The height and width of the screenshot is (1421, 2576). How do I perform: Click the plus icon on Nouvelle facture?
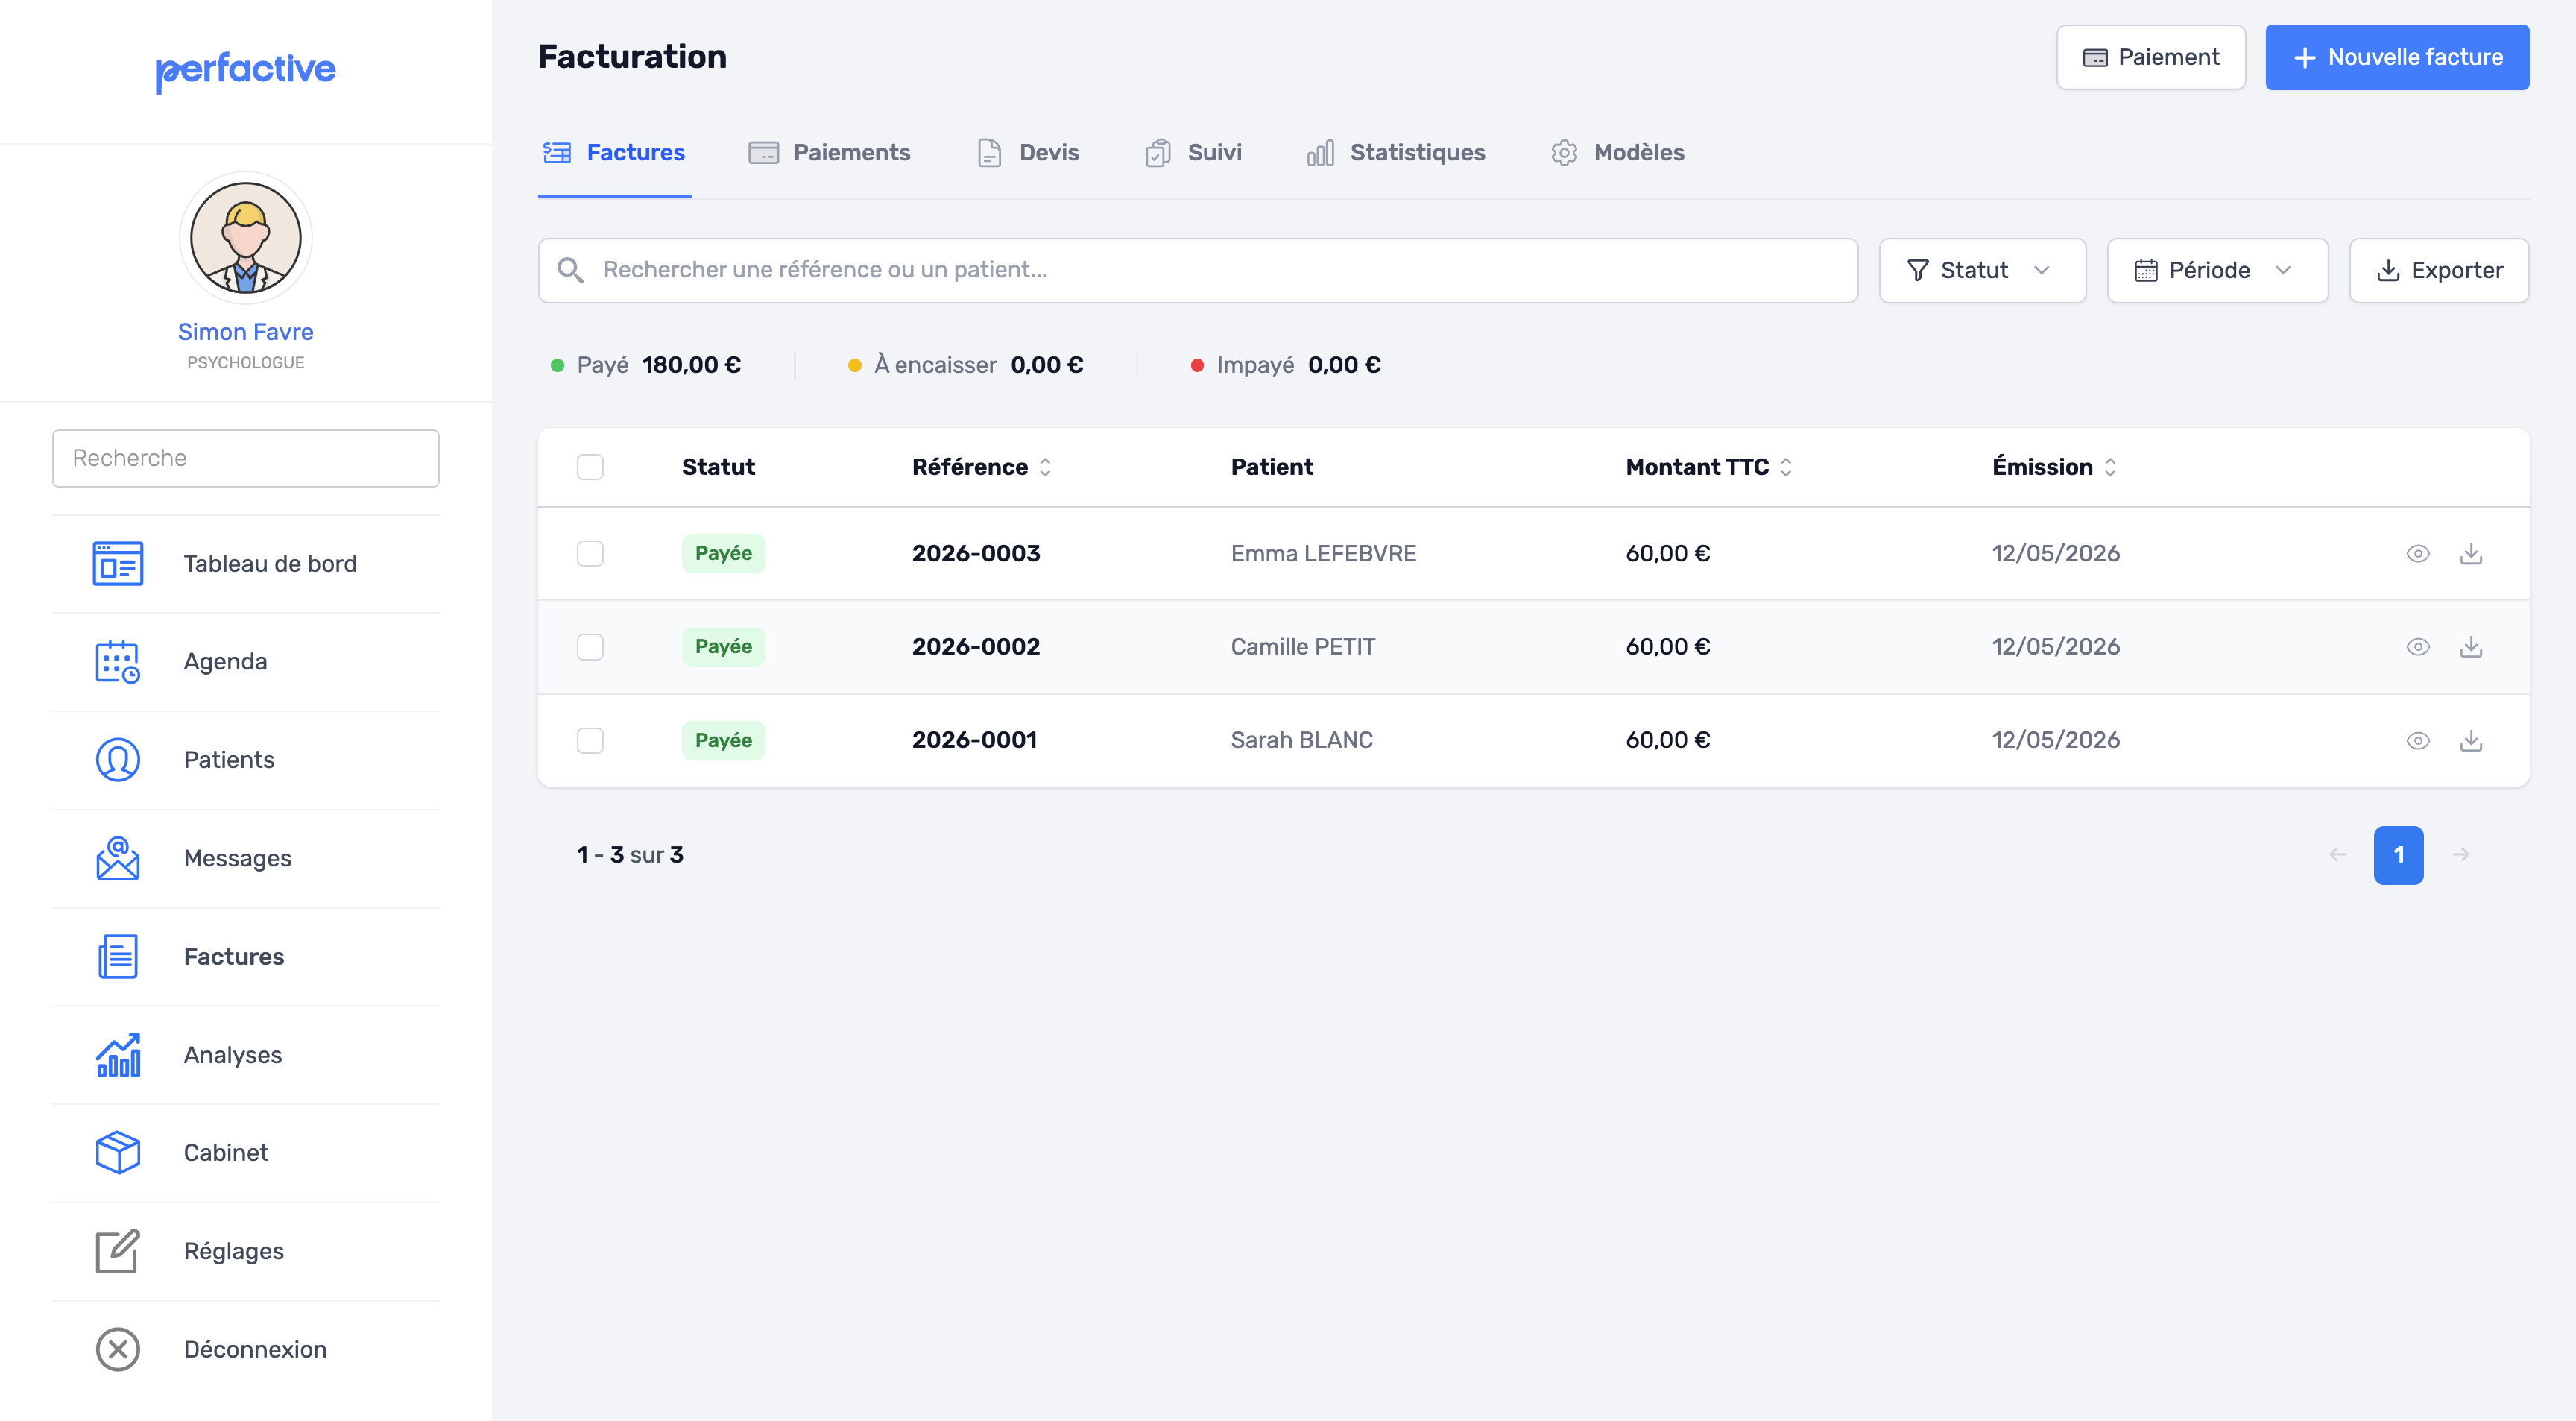coord(2305,57)
